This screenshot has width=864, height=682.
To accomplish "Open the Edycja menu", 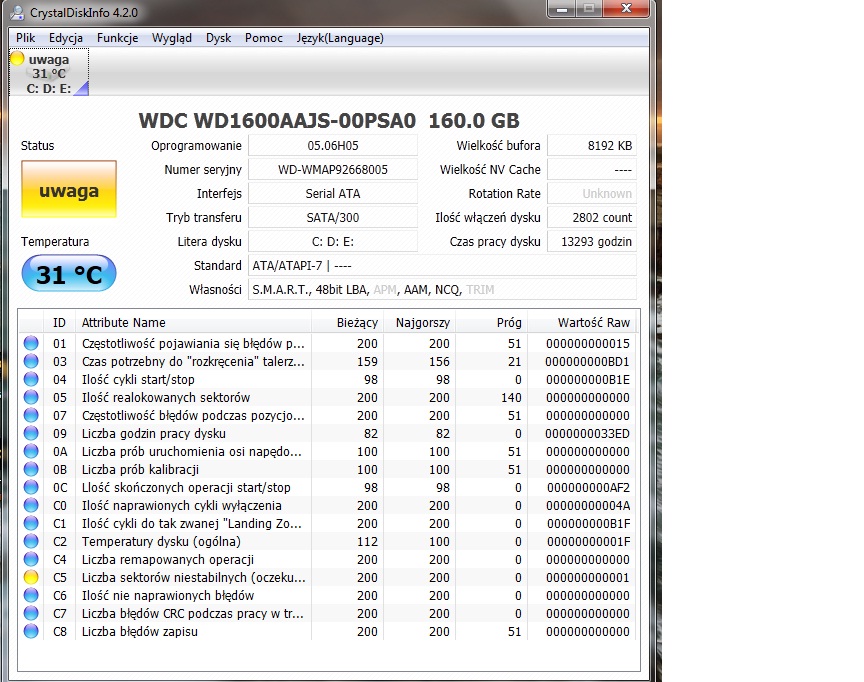I will (x=66, y=38).
